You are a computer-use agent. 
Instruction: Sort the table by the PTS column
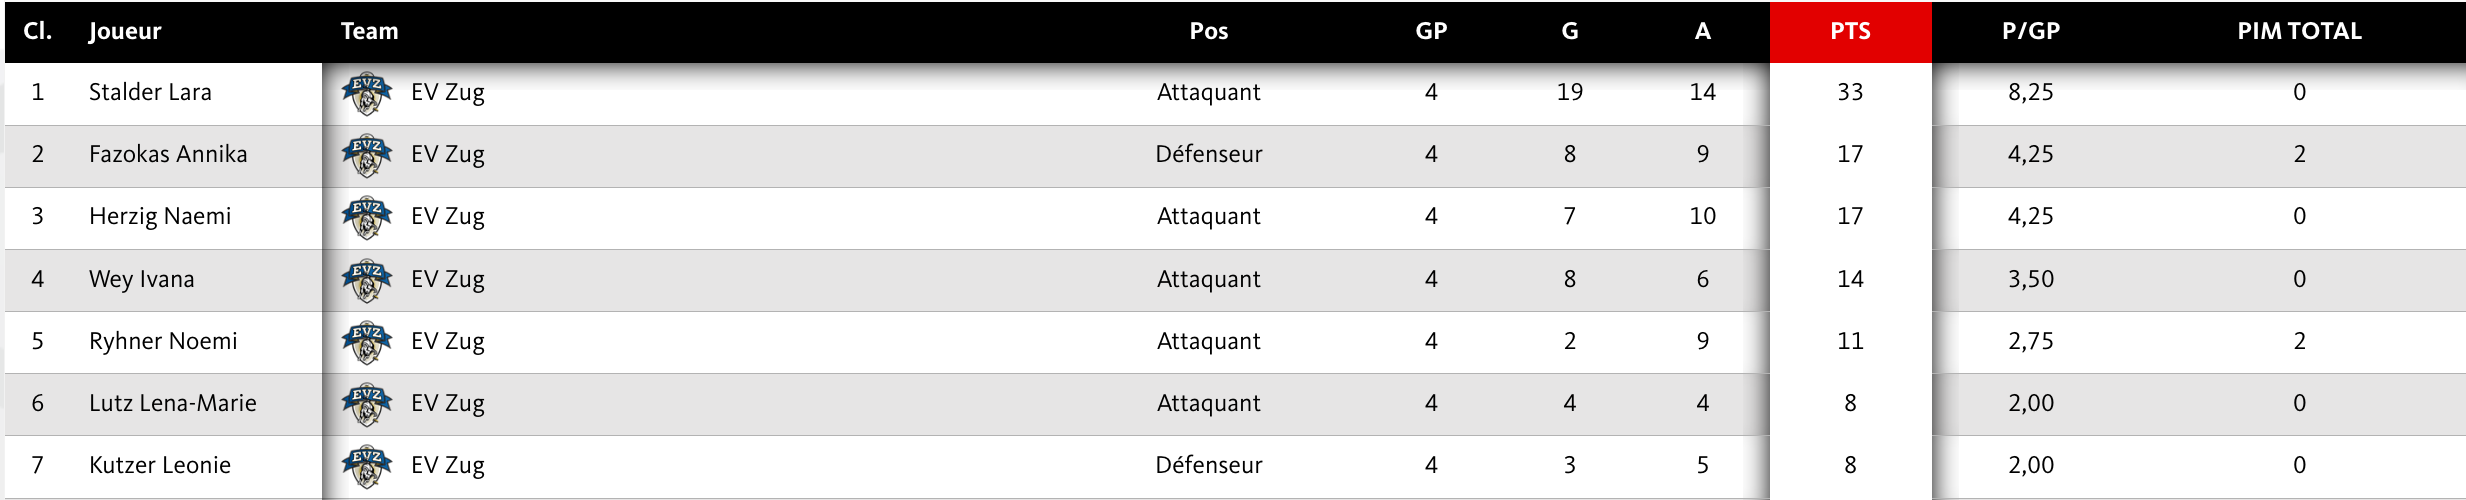pyautogui.click(x=1850, y=31)
